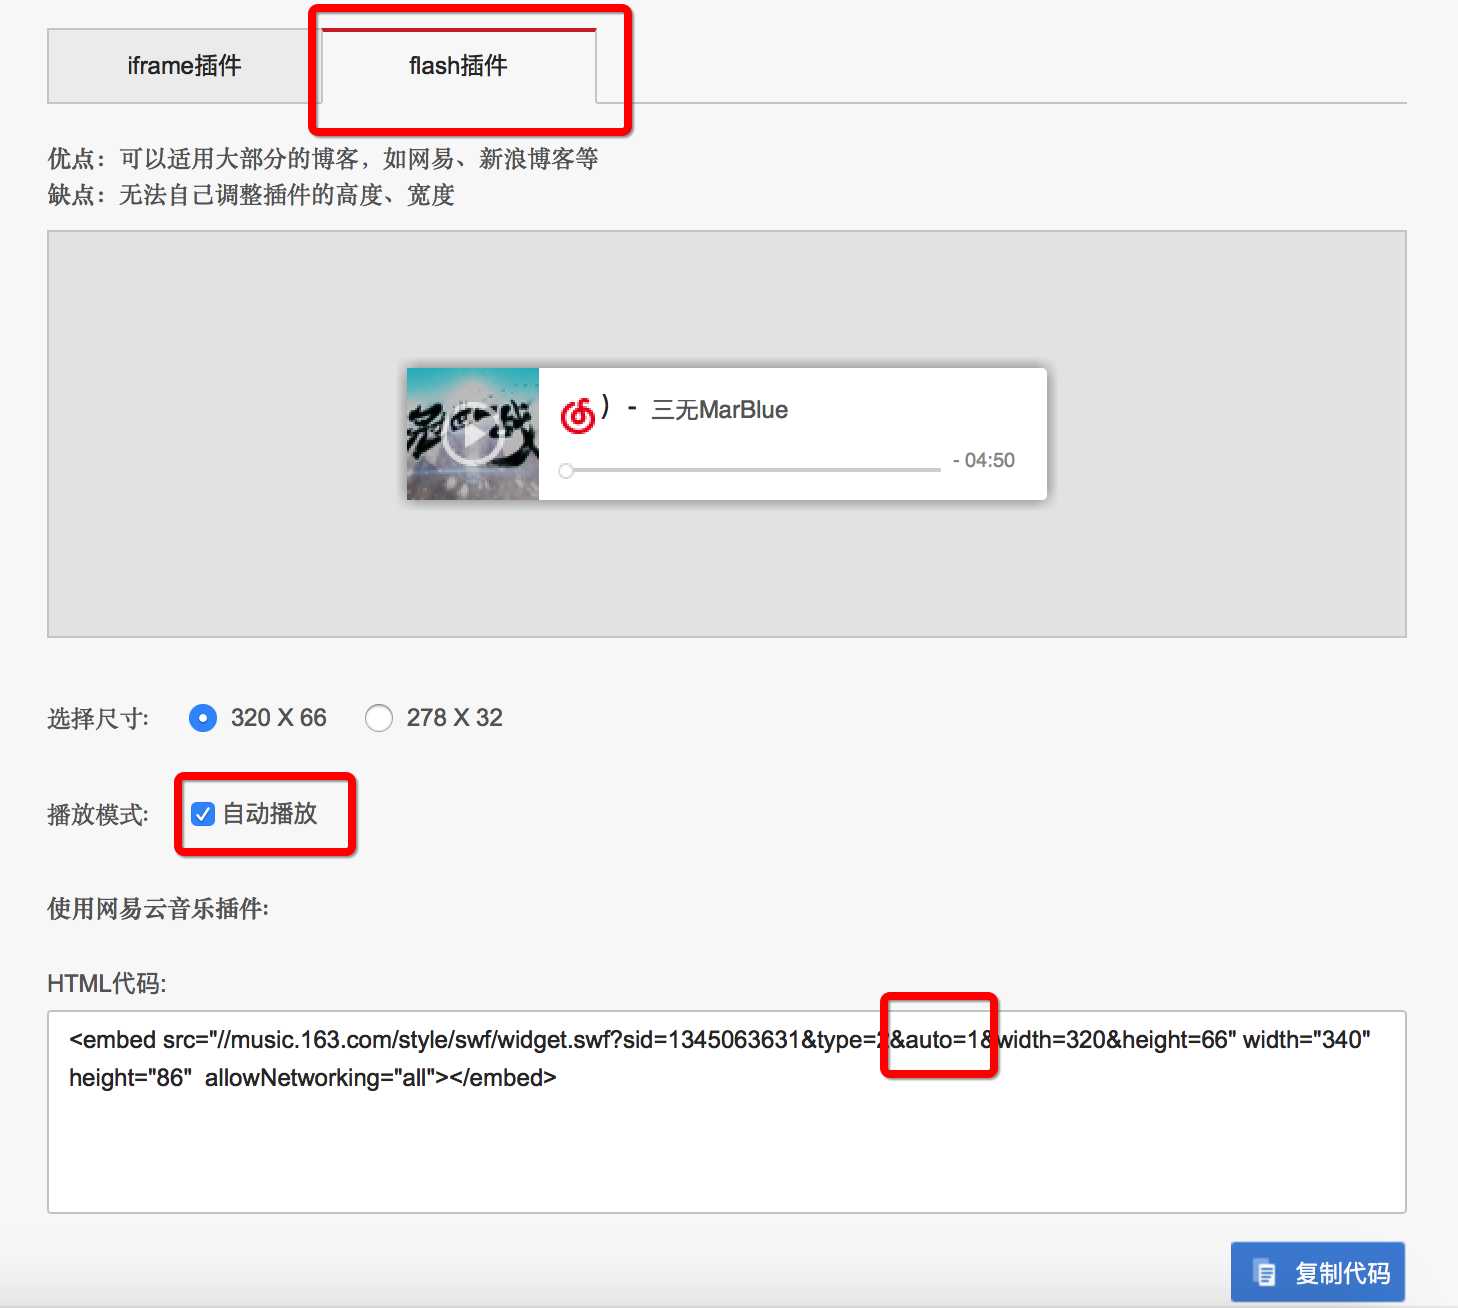Click the document icon on 复制代码 button

(1265, 1273)
